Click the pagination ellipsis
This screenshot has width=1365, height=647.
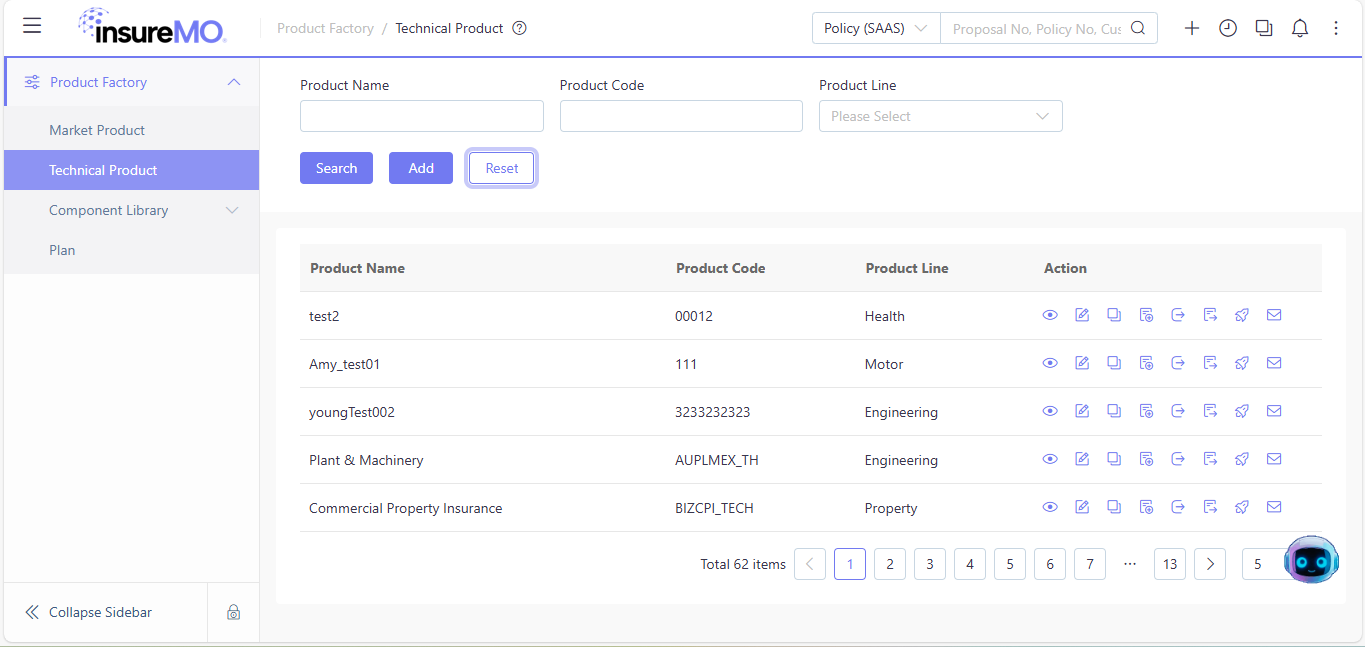click(1130, 564)
